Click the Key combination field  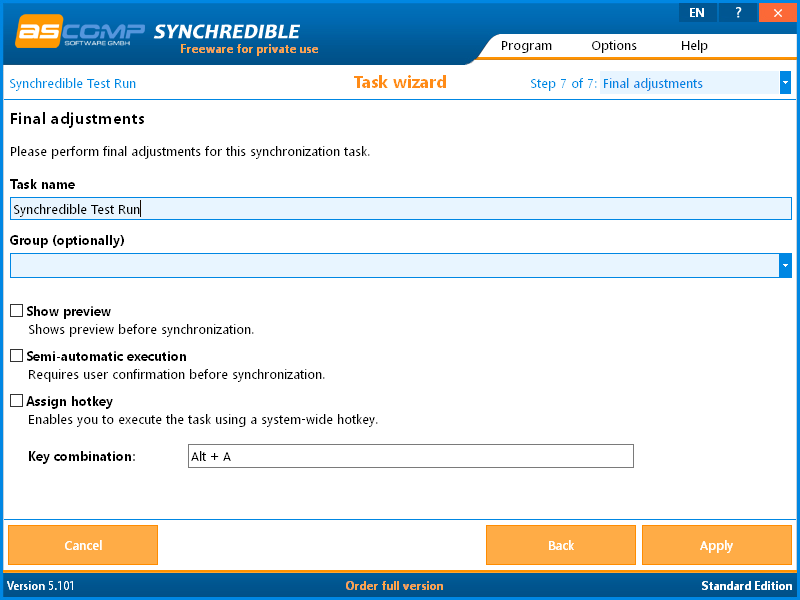pos(411,456)
